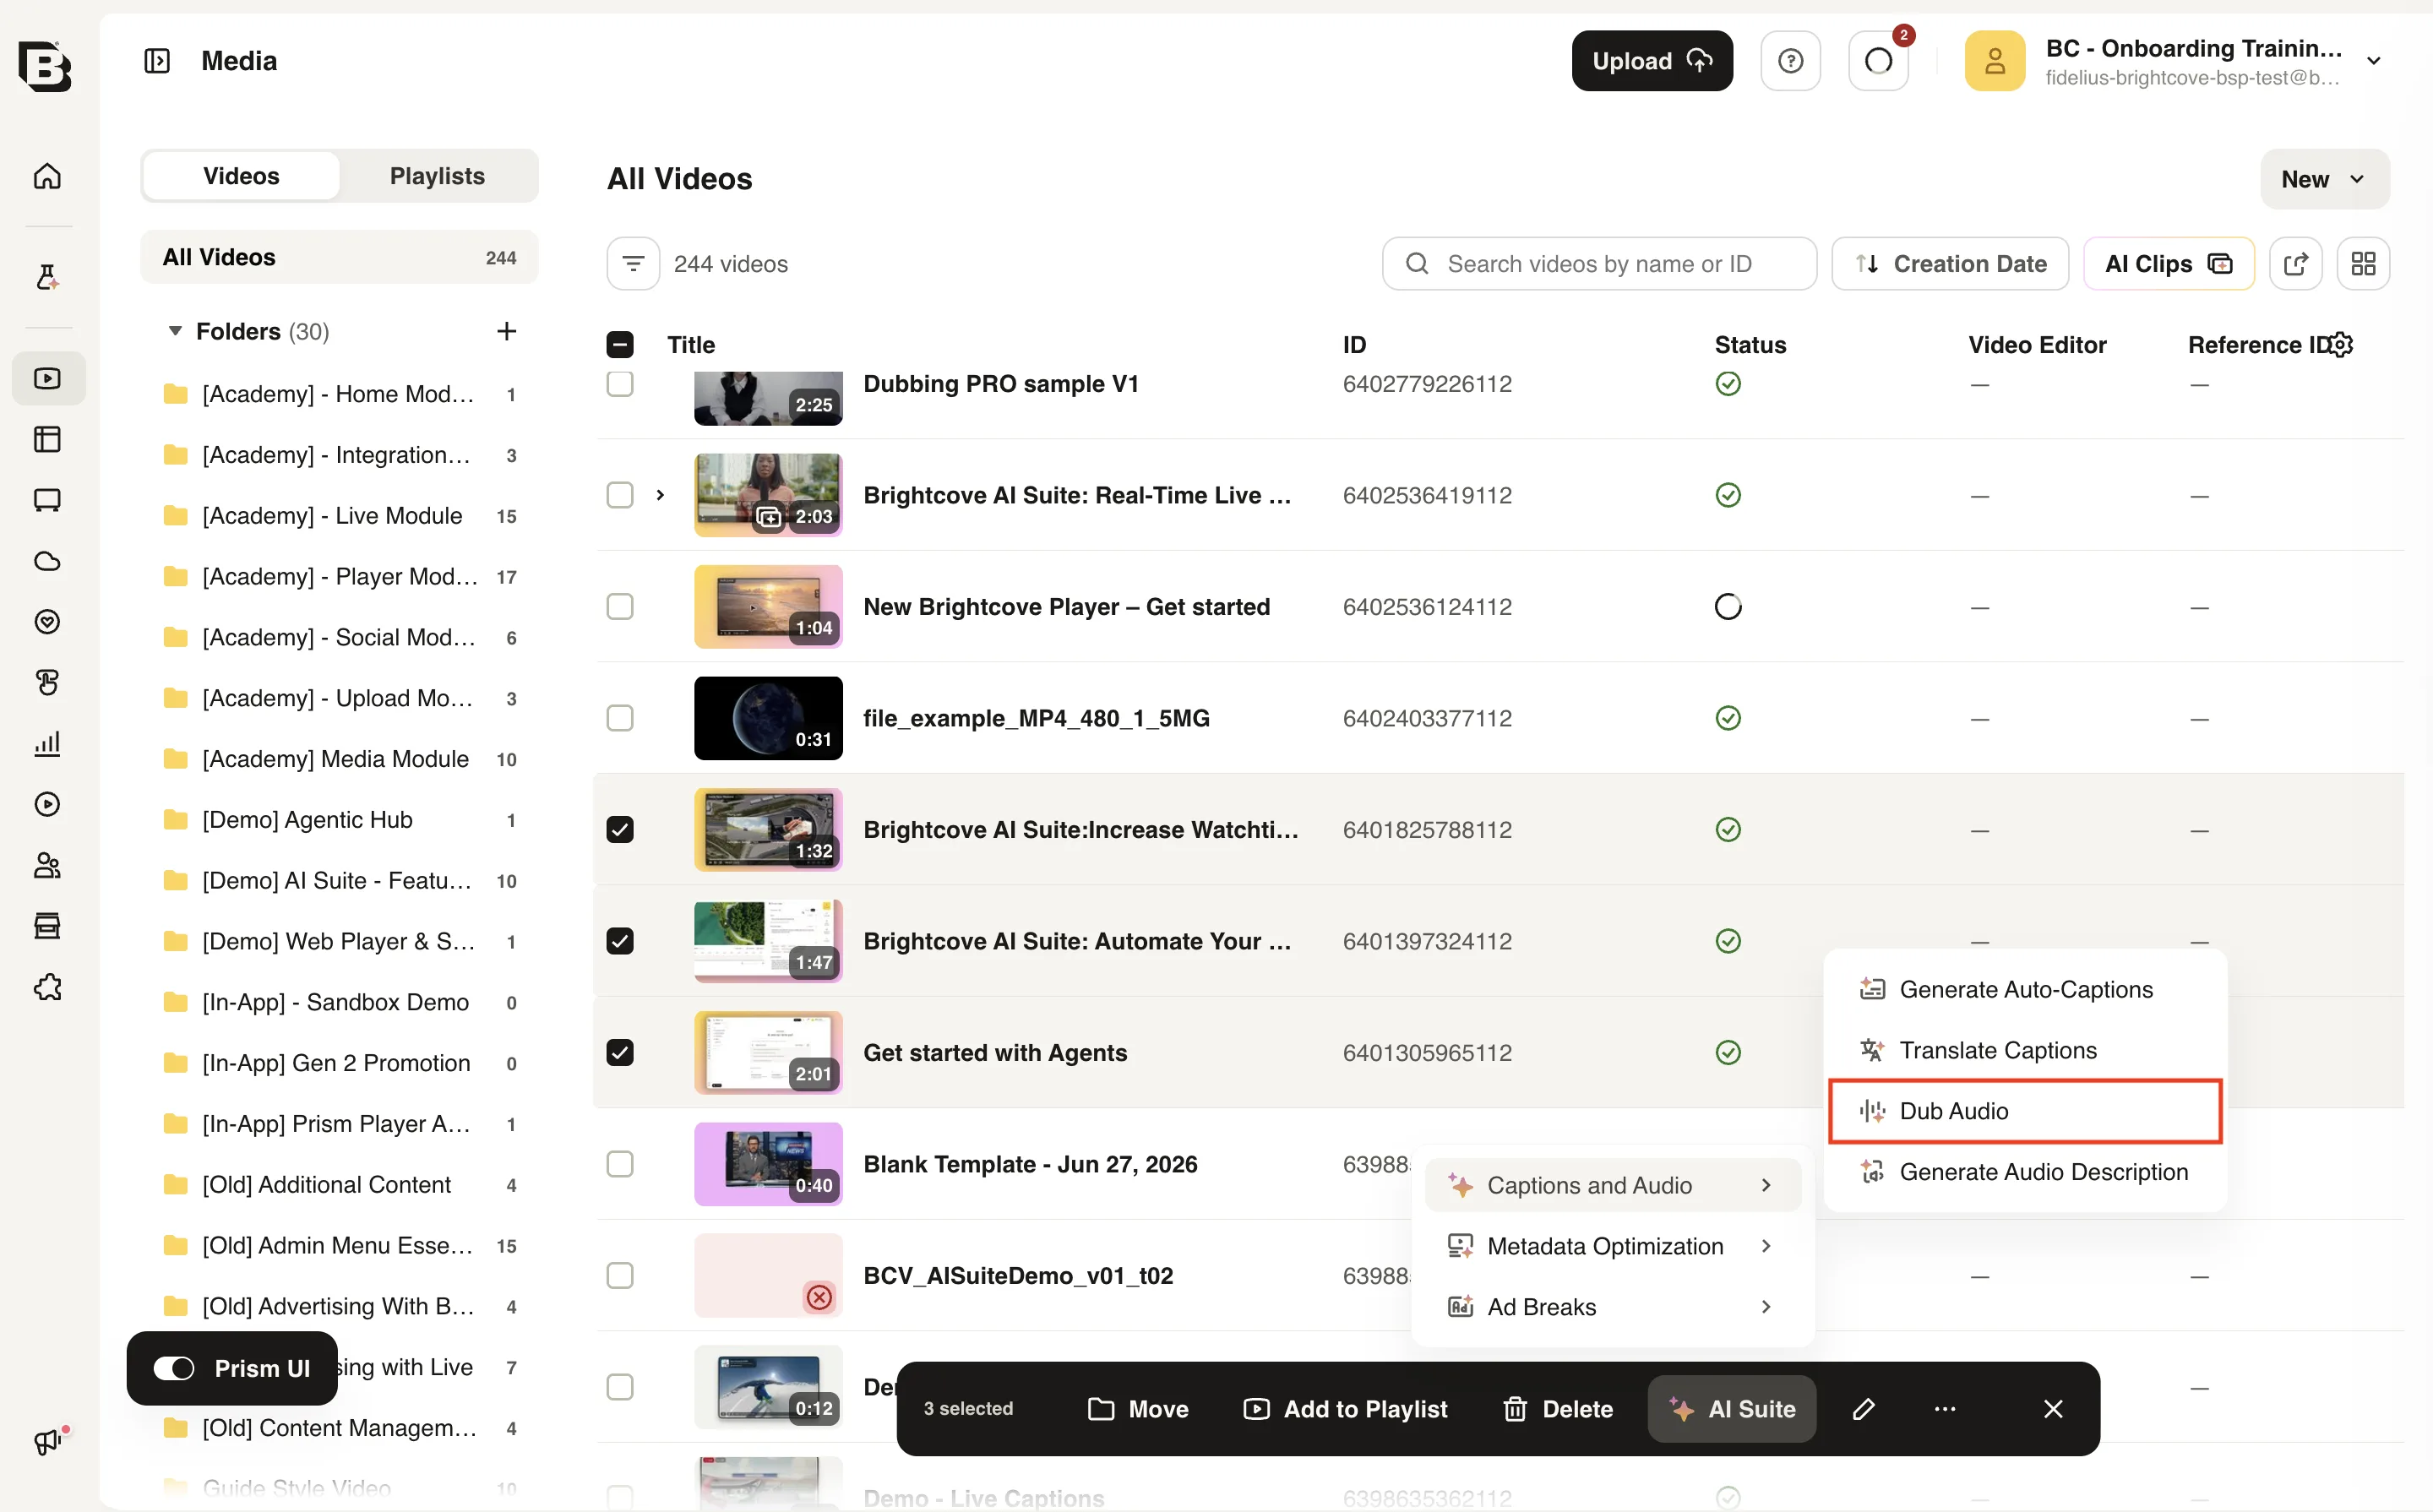Expand the Ad Breaks submenu
This screenshot has width=2433, height=1512.
point(1612,1307)
